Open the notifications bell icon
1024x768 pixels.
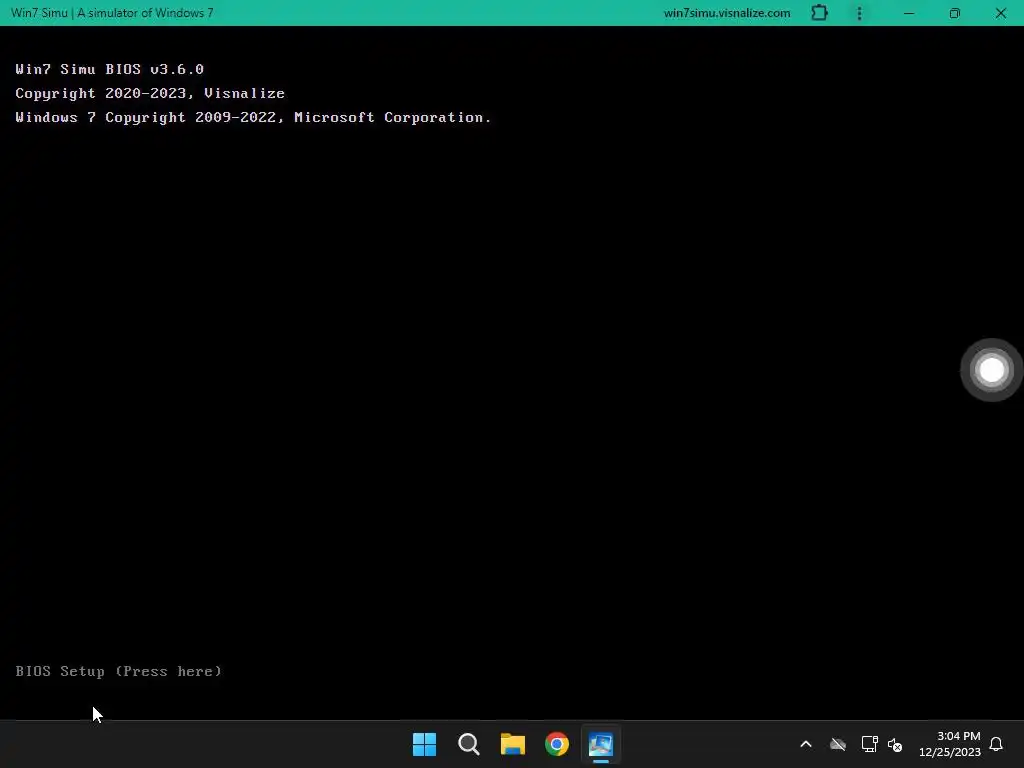996,744
